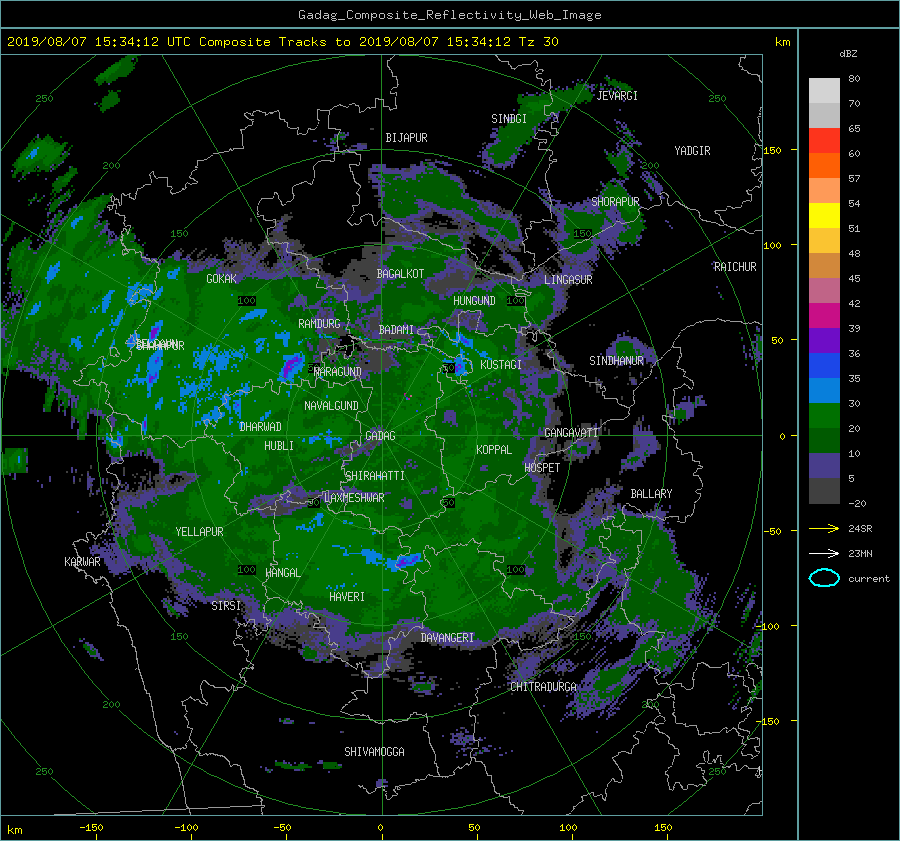Screen dimensions: 900x841
Task: Click the 24SR yellow arrow legend icon
Action: point(824,528)
